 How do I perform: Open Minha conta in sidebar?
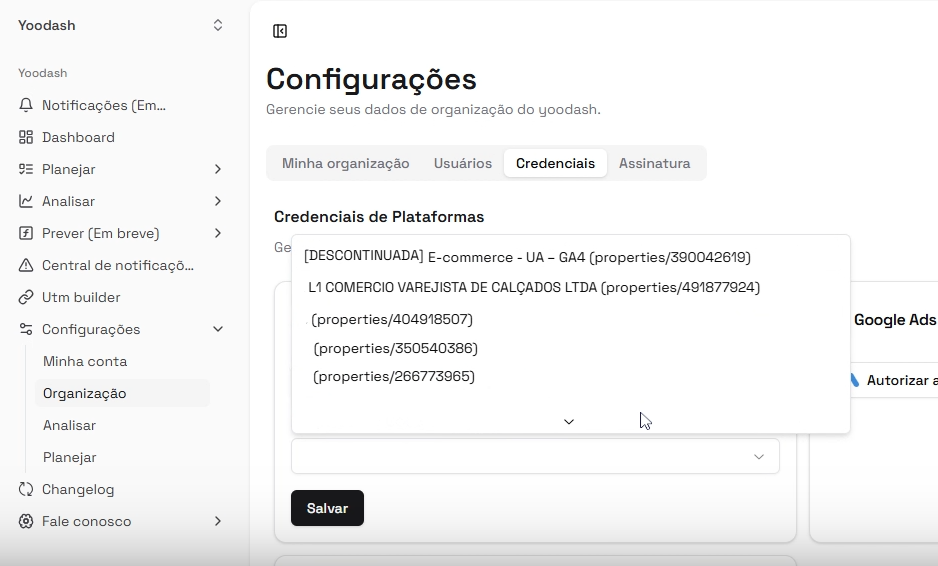click(85, 361)
